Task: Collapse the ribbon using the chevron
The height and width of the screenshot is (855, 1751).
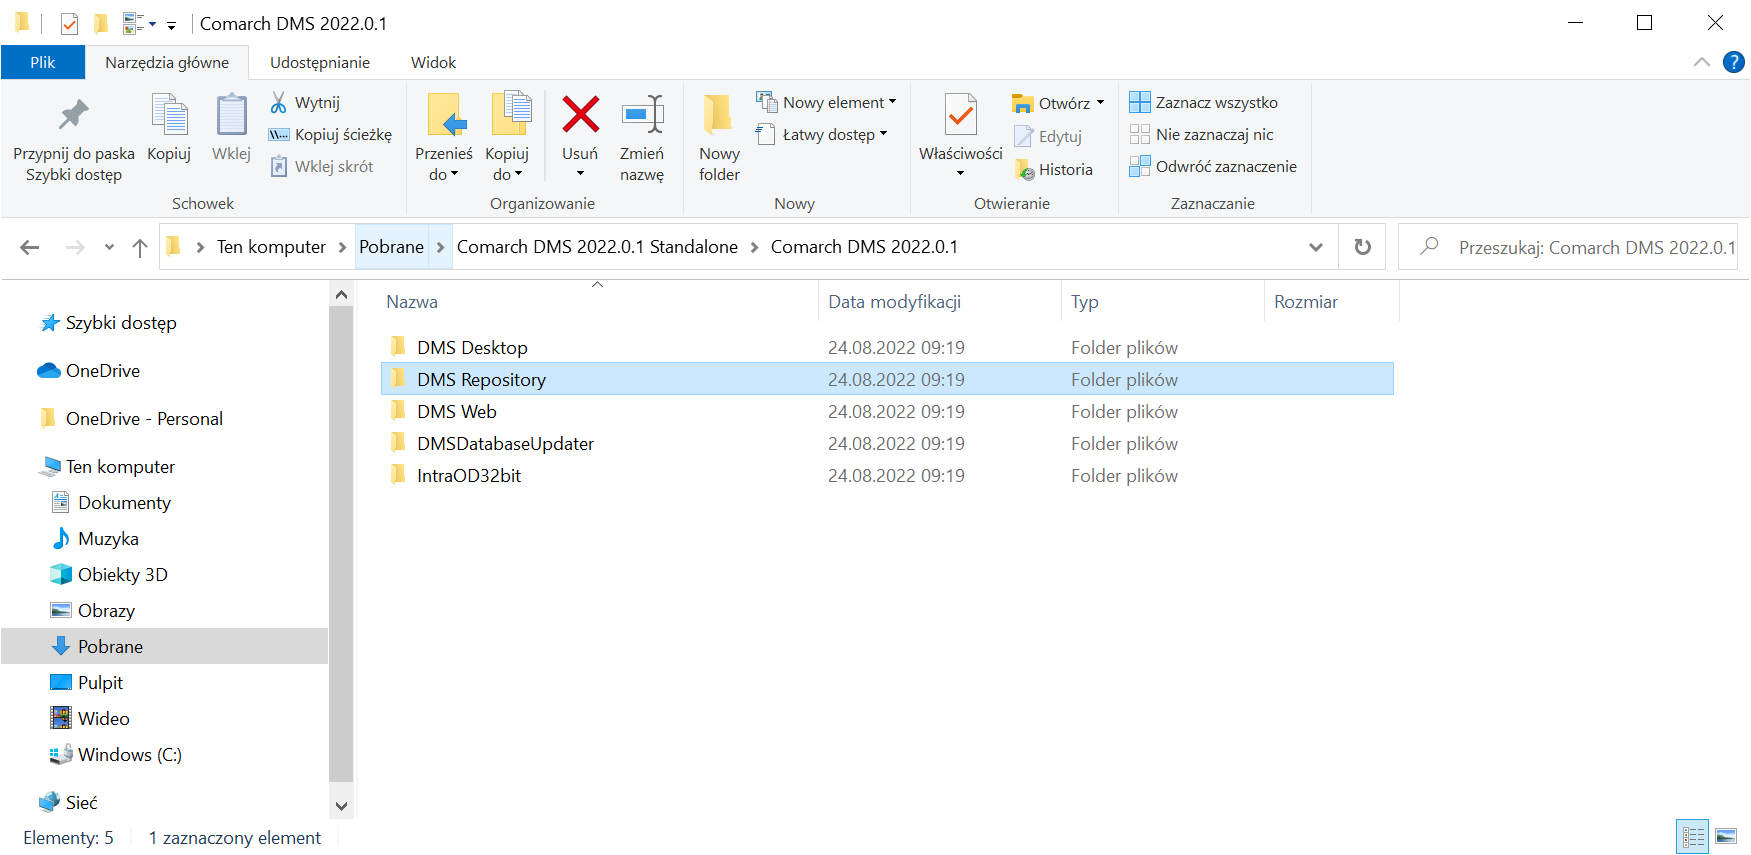Action: click(1701, 62)
